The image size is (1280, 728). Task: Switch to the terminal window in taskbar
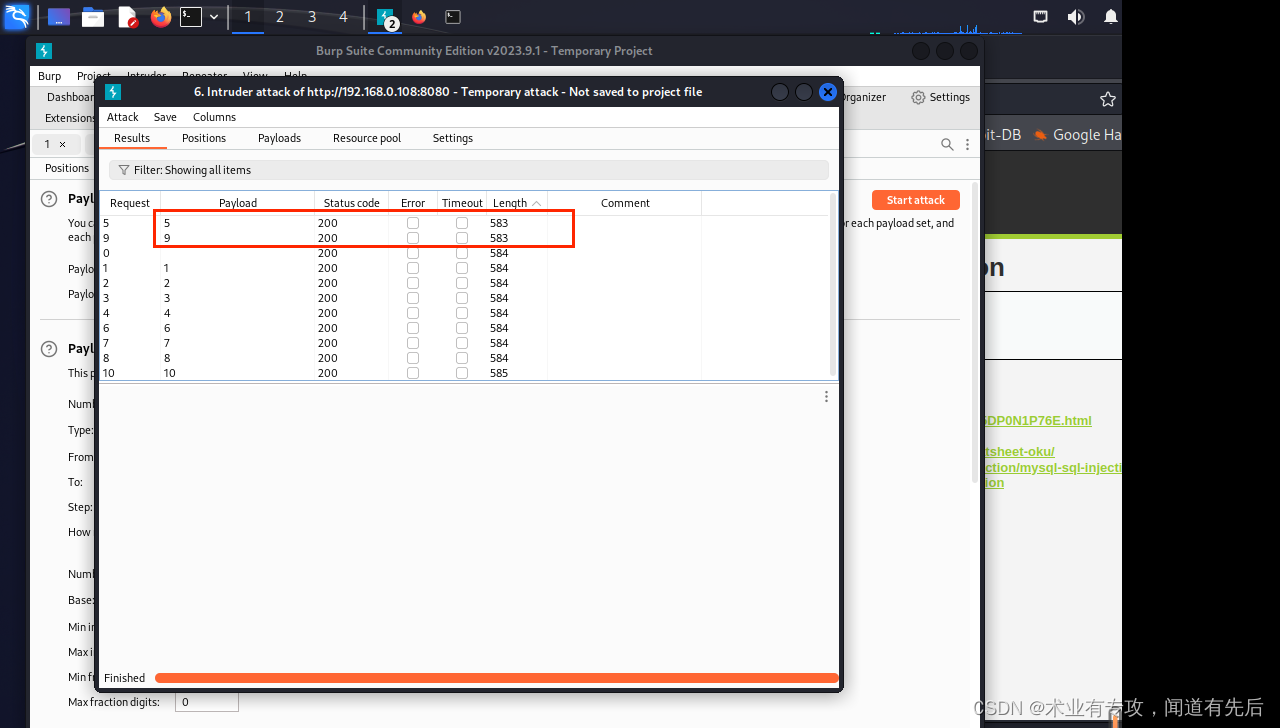pyautogui.click(x=453, y=17)
